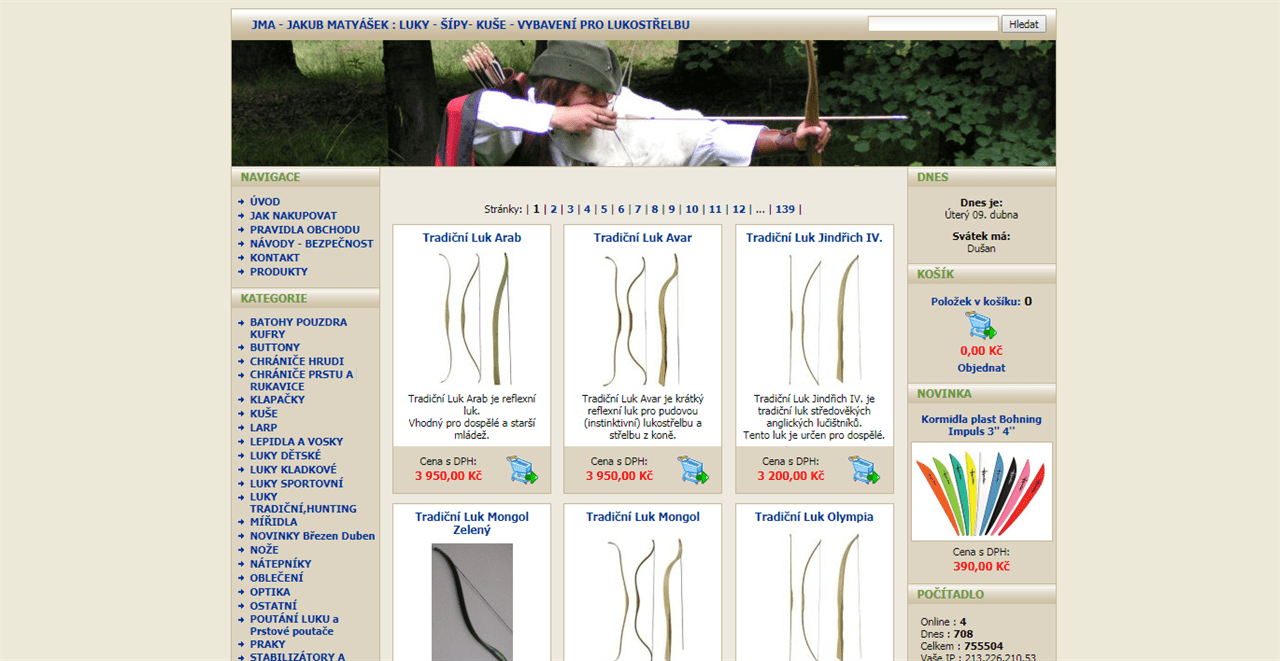1280x661 pixels.
Task: View Tradiční Luk Jindřich IV. bow image
Action: (814, 319)
